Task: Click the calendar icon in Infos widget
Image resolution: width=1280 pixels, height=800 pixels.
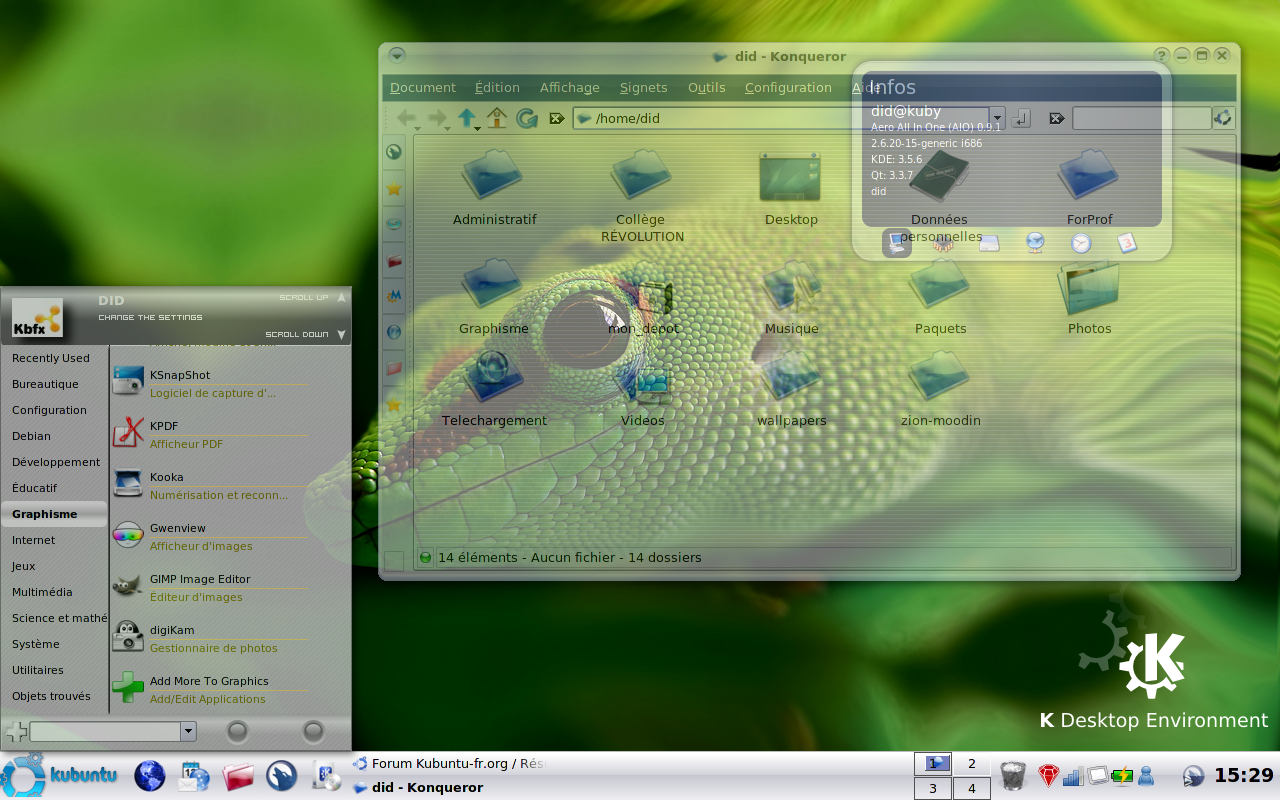Action: point(1127,243)
